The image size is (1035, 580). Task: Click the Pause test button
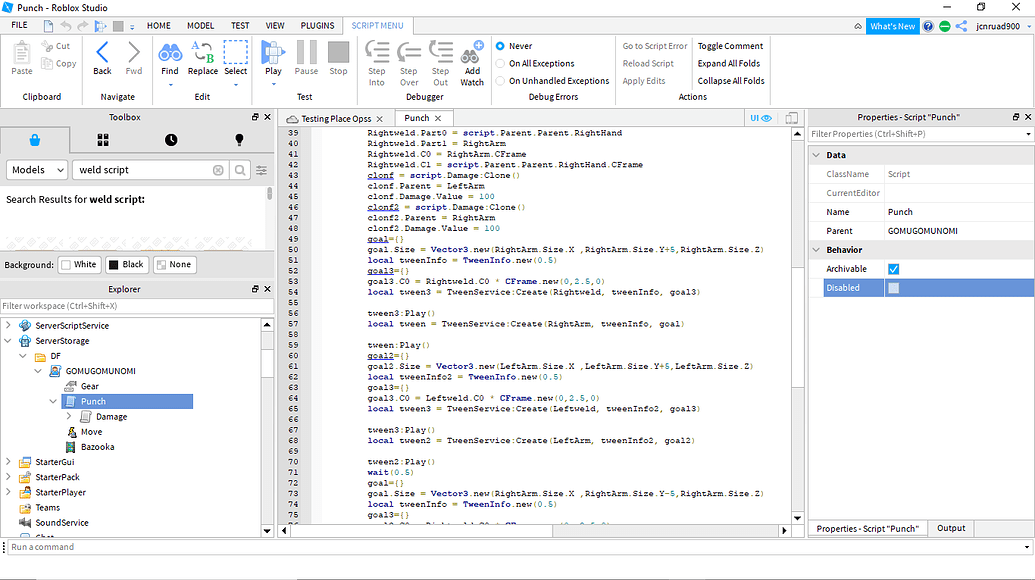point(306,52)
